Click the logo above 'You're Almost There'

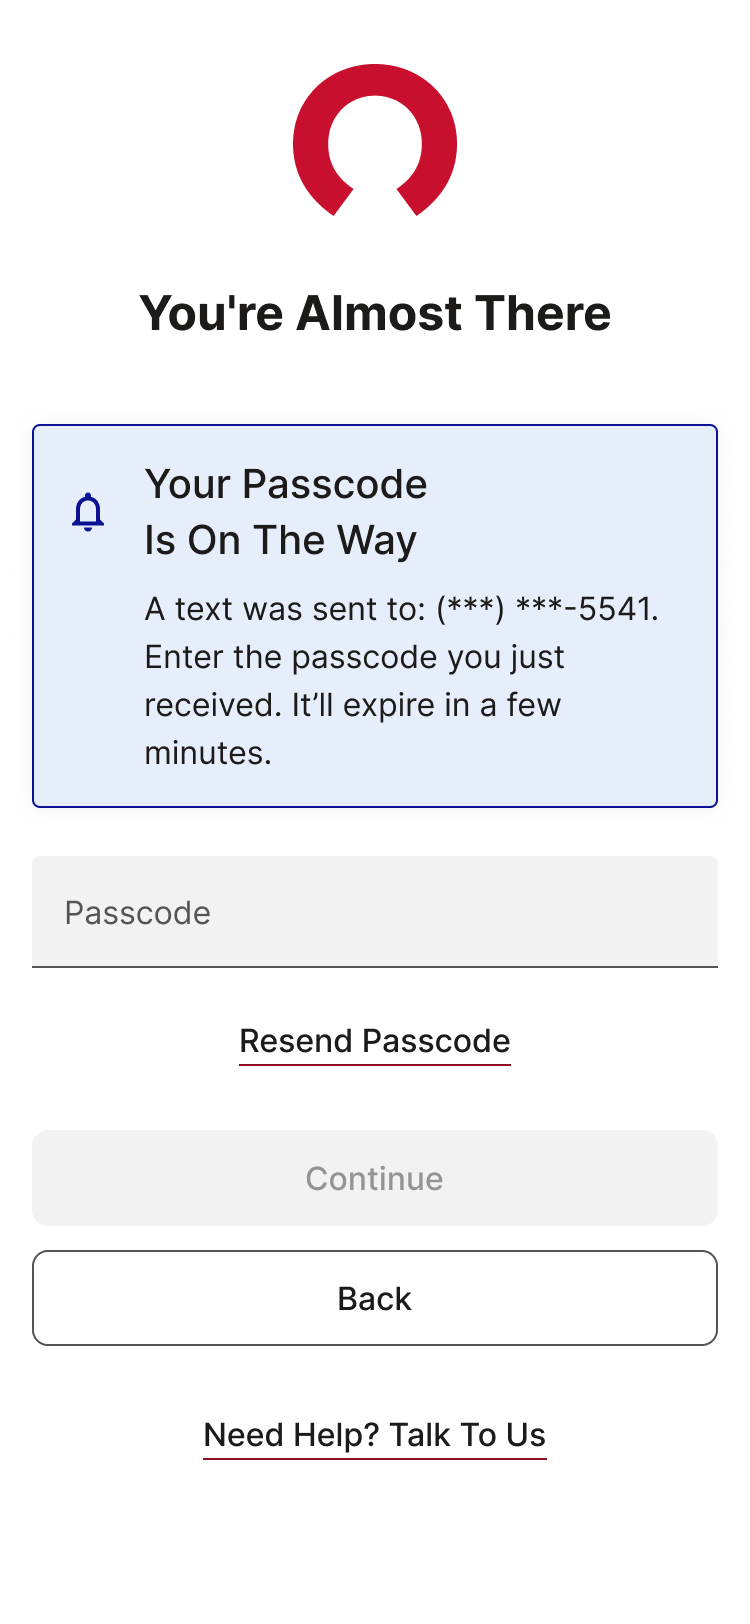click(x=374, y=140)
